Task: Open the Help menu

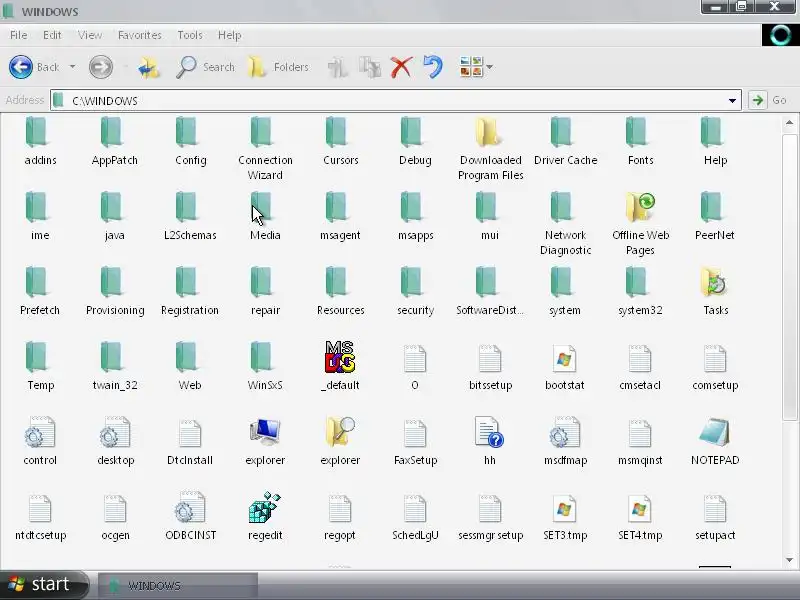Action: (229, 35)
